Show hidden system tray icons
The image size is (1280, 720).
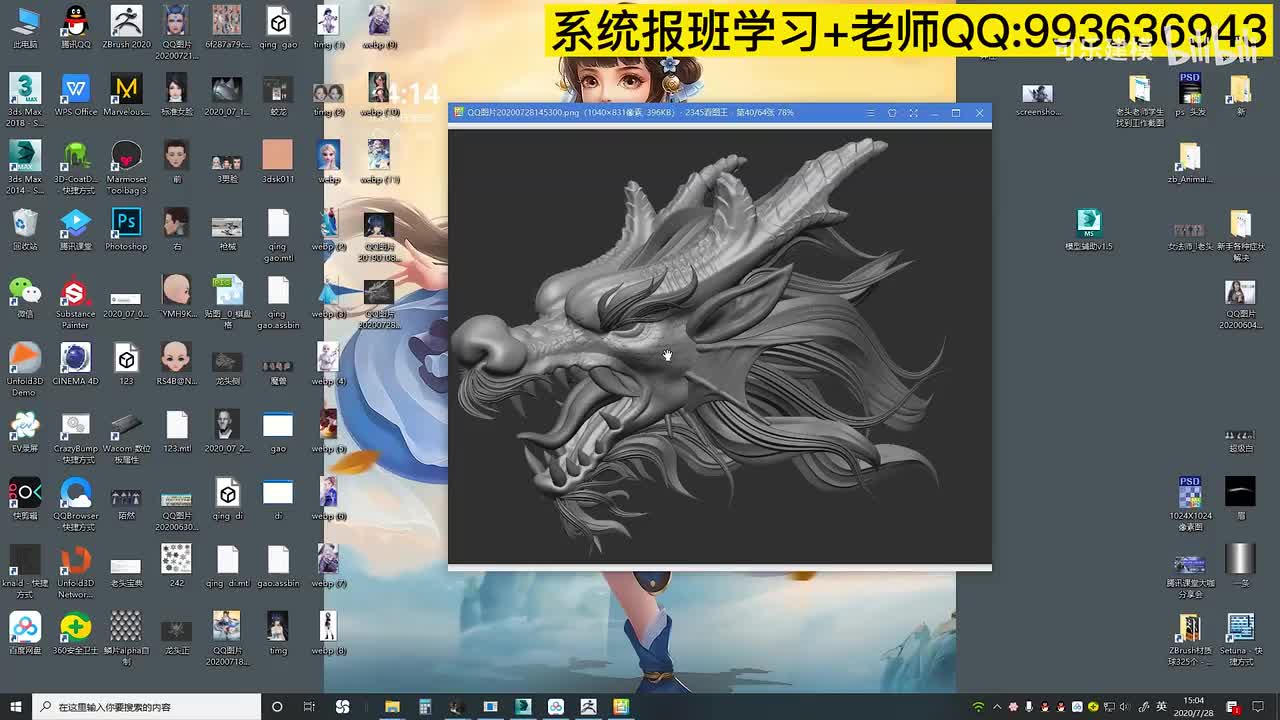point(997,707)
